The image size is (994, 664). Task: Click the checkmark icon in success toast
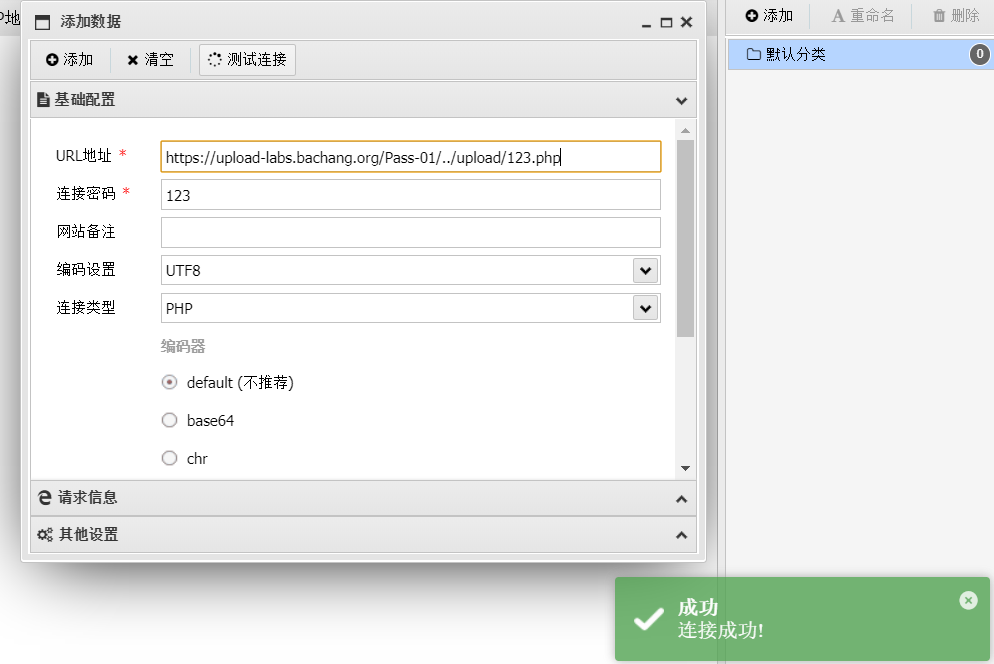point(649,618)
